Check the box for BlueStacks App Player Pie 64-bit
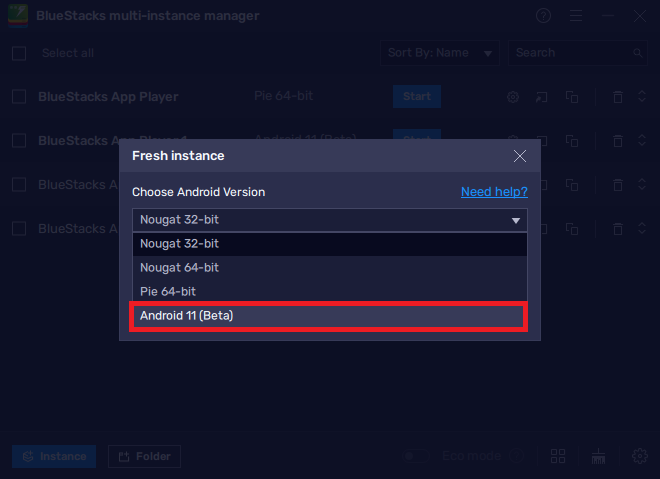This screenshot has width=660, height=479. pyautogui.click(x=19, y=96)
